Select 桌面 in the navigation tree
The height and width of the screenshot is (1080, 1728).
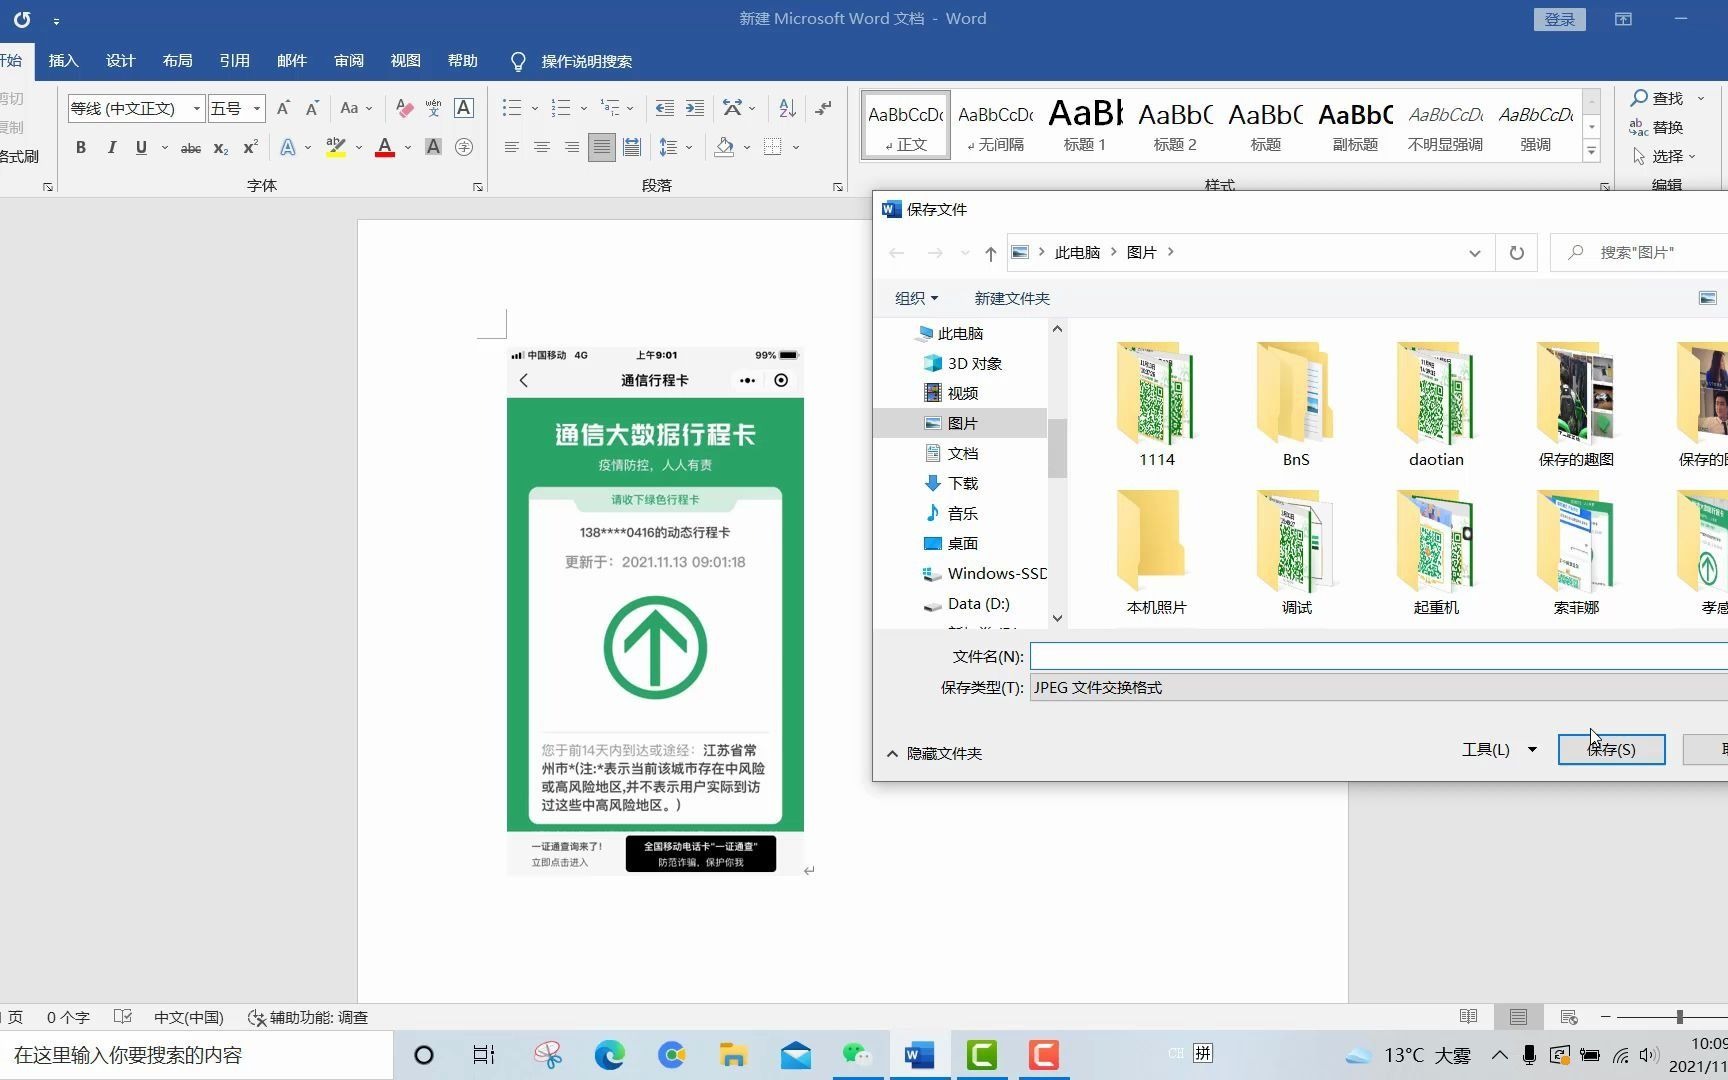[x=950, y=543]
